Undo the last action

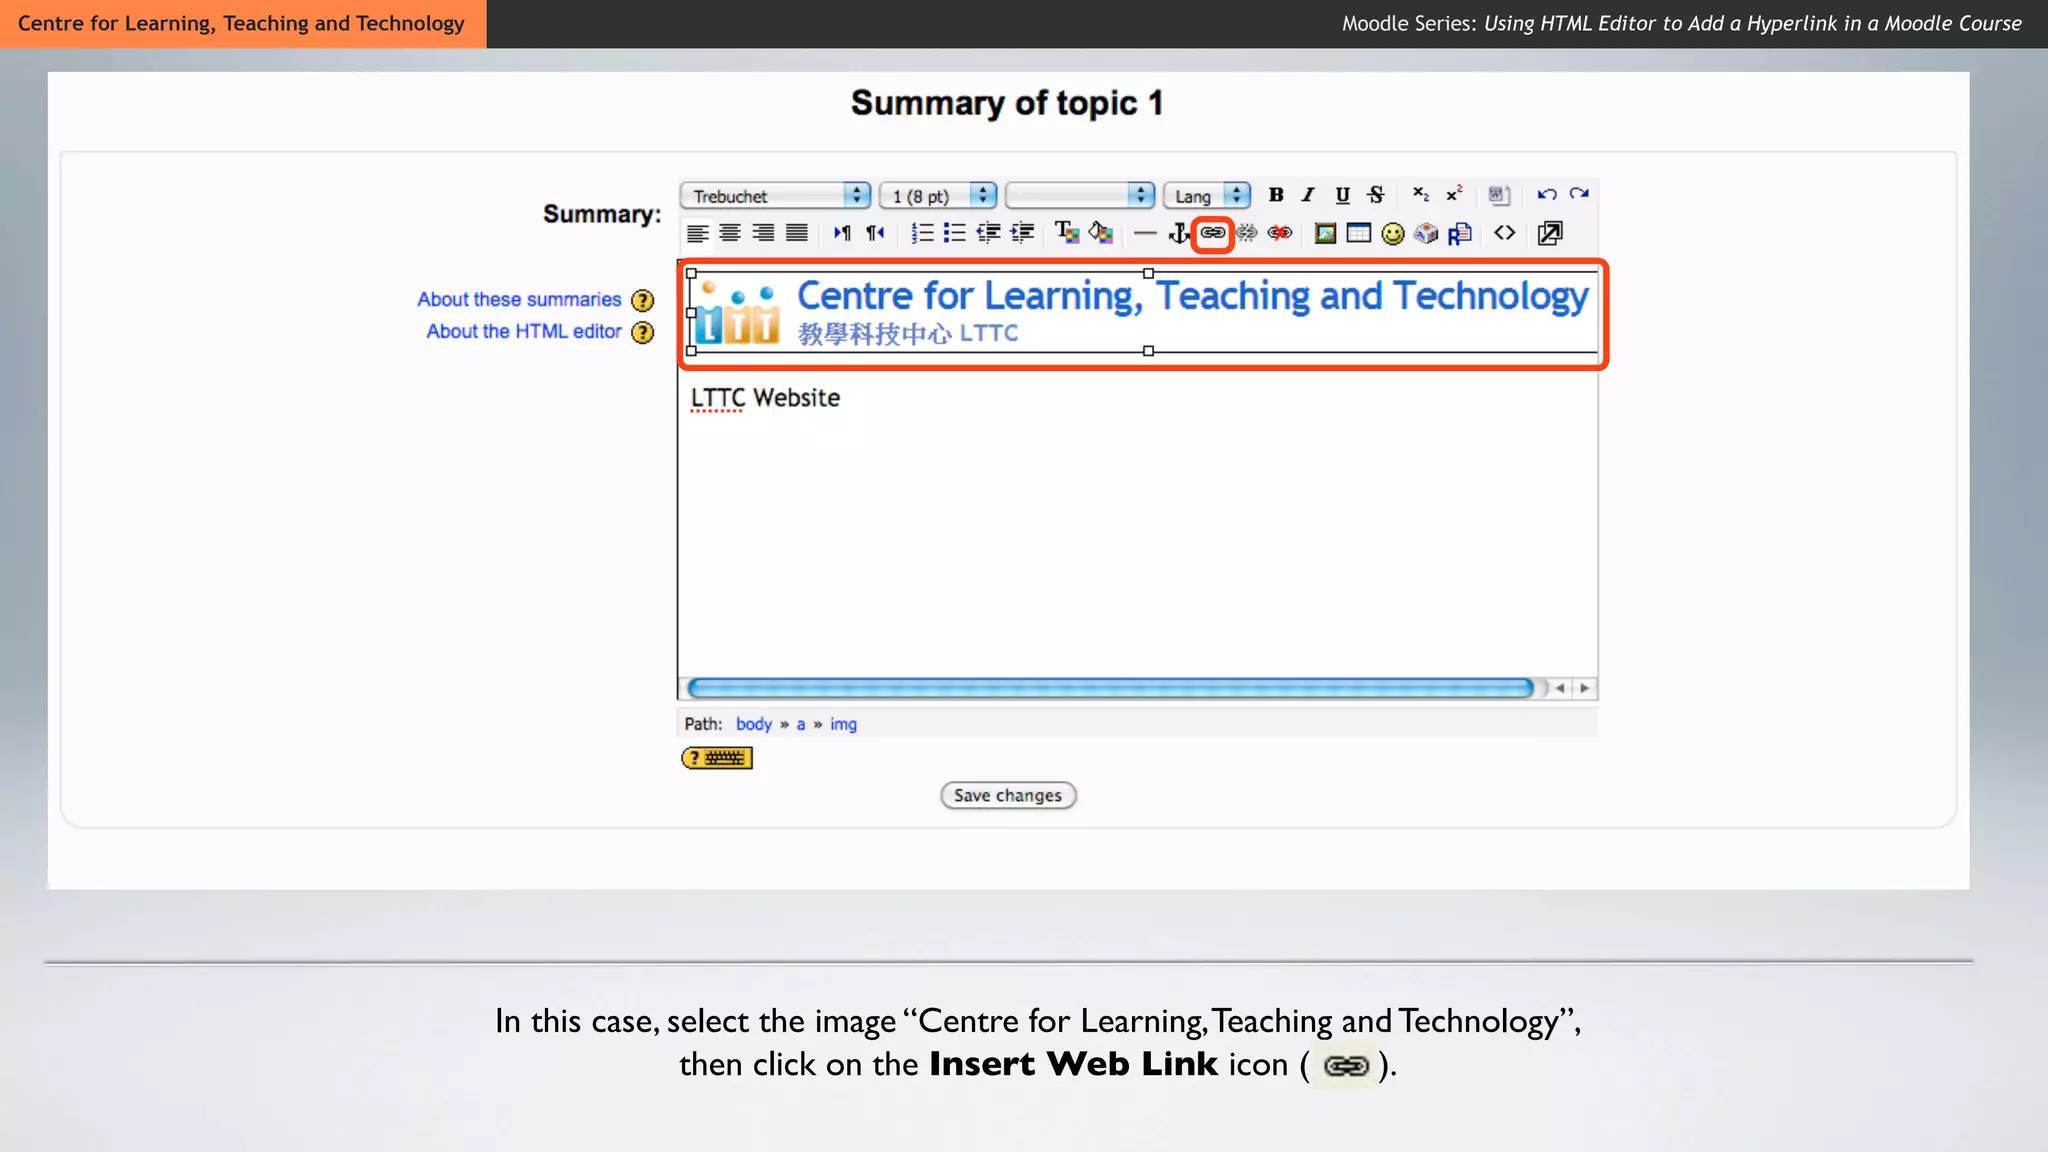pos(1546,195)
